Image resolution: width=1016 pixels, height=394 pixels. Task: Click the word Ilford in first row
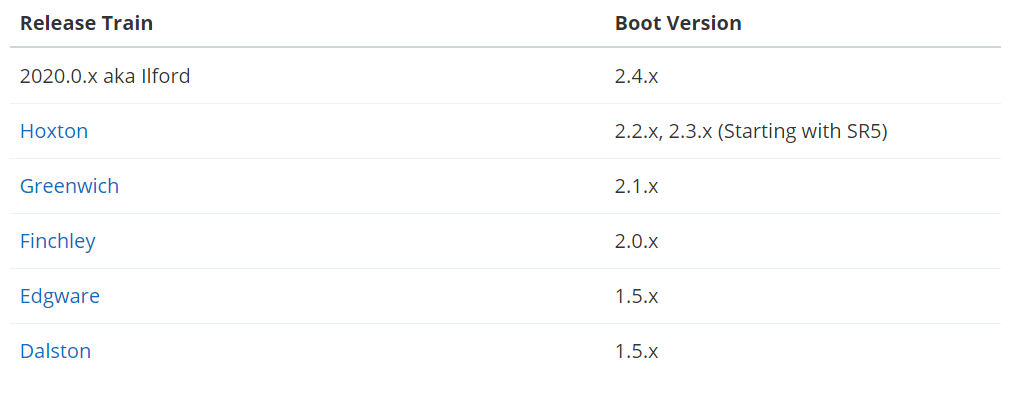[x=166, y=76]
